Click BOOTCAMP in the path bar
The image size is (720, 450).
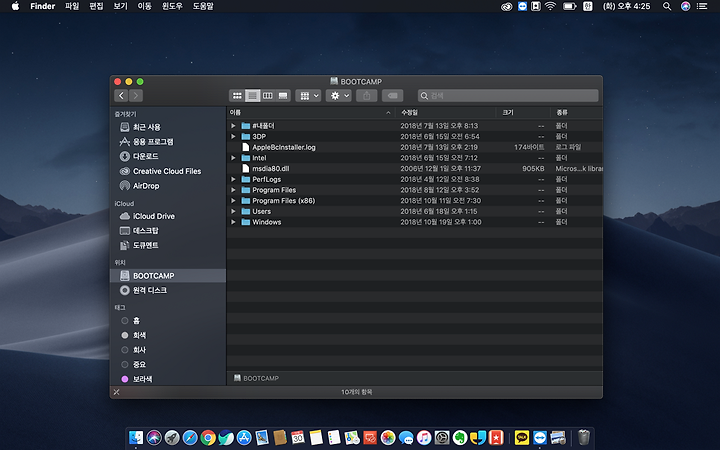pyautogui.click(x=256, y=378)
